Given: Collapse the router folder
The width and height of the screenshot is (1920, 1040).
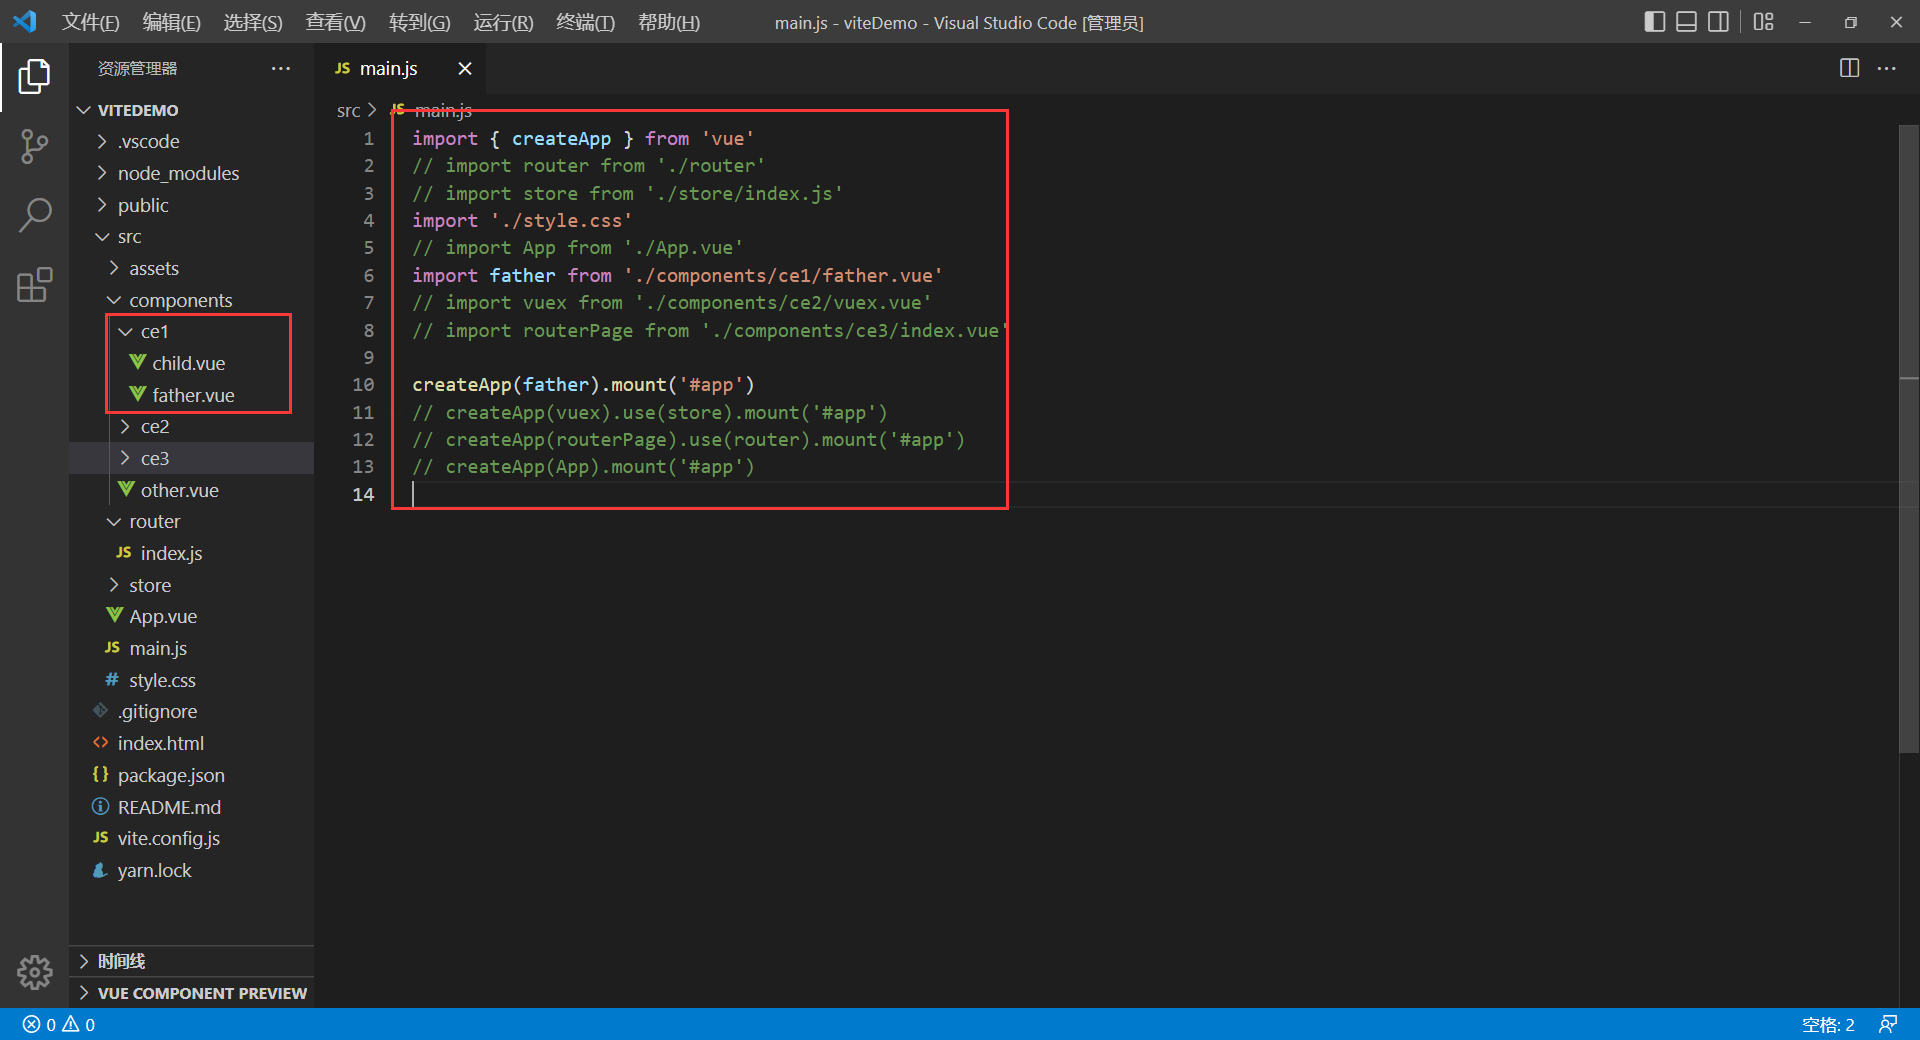Looking at the screenshot, I should 191,521.
